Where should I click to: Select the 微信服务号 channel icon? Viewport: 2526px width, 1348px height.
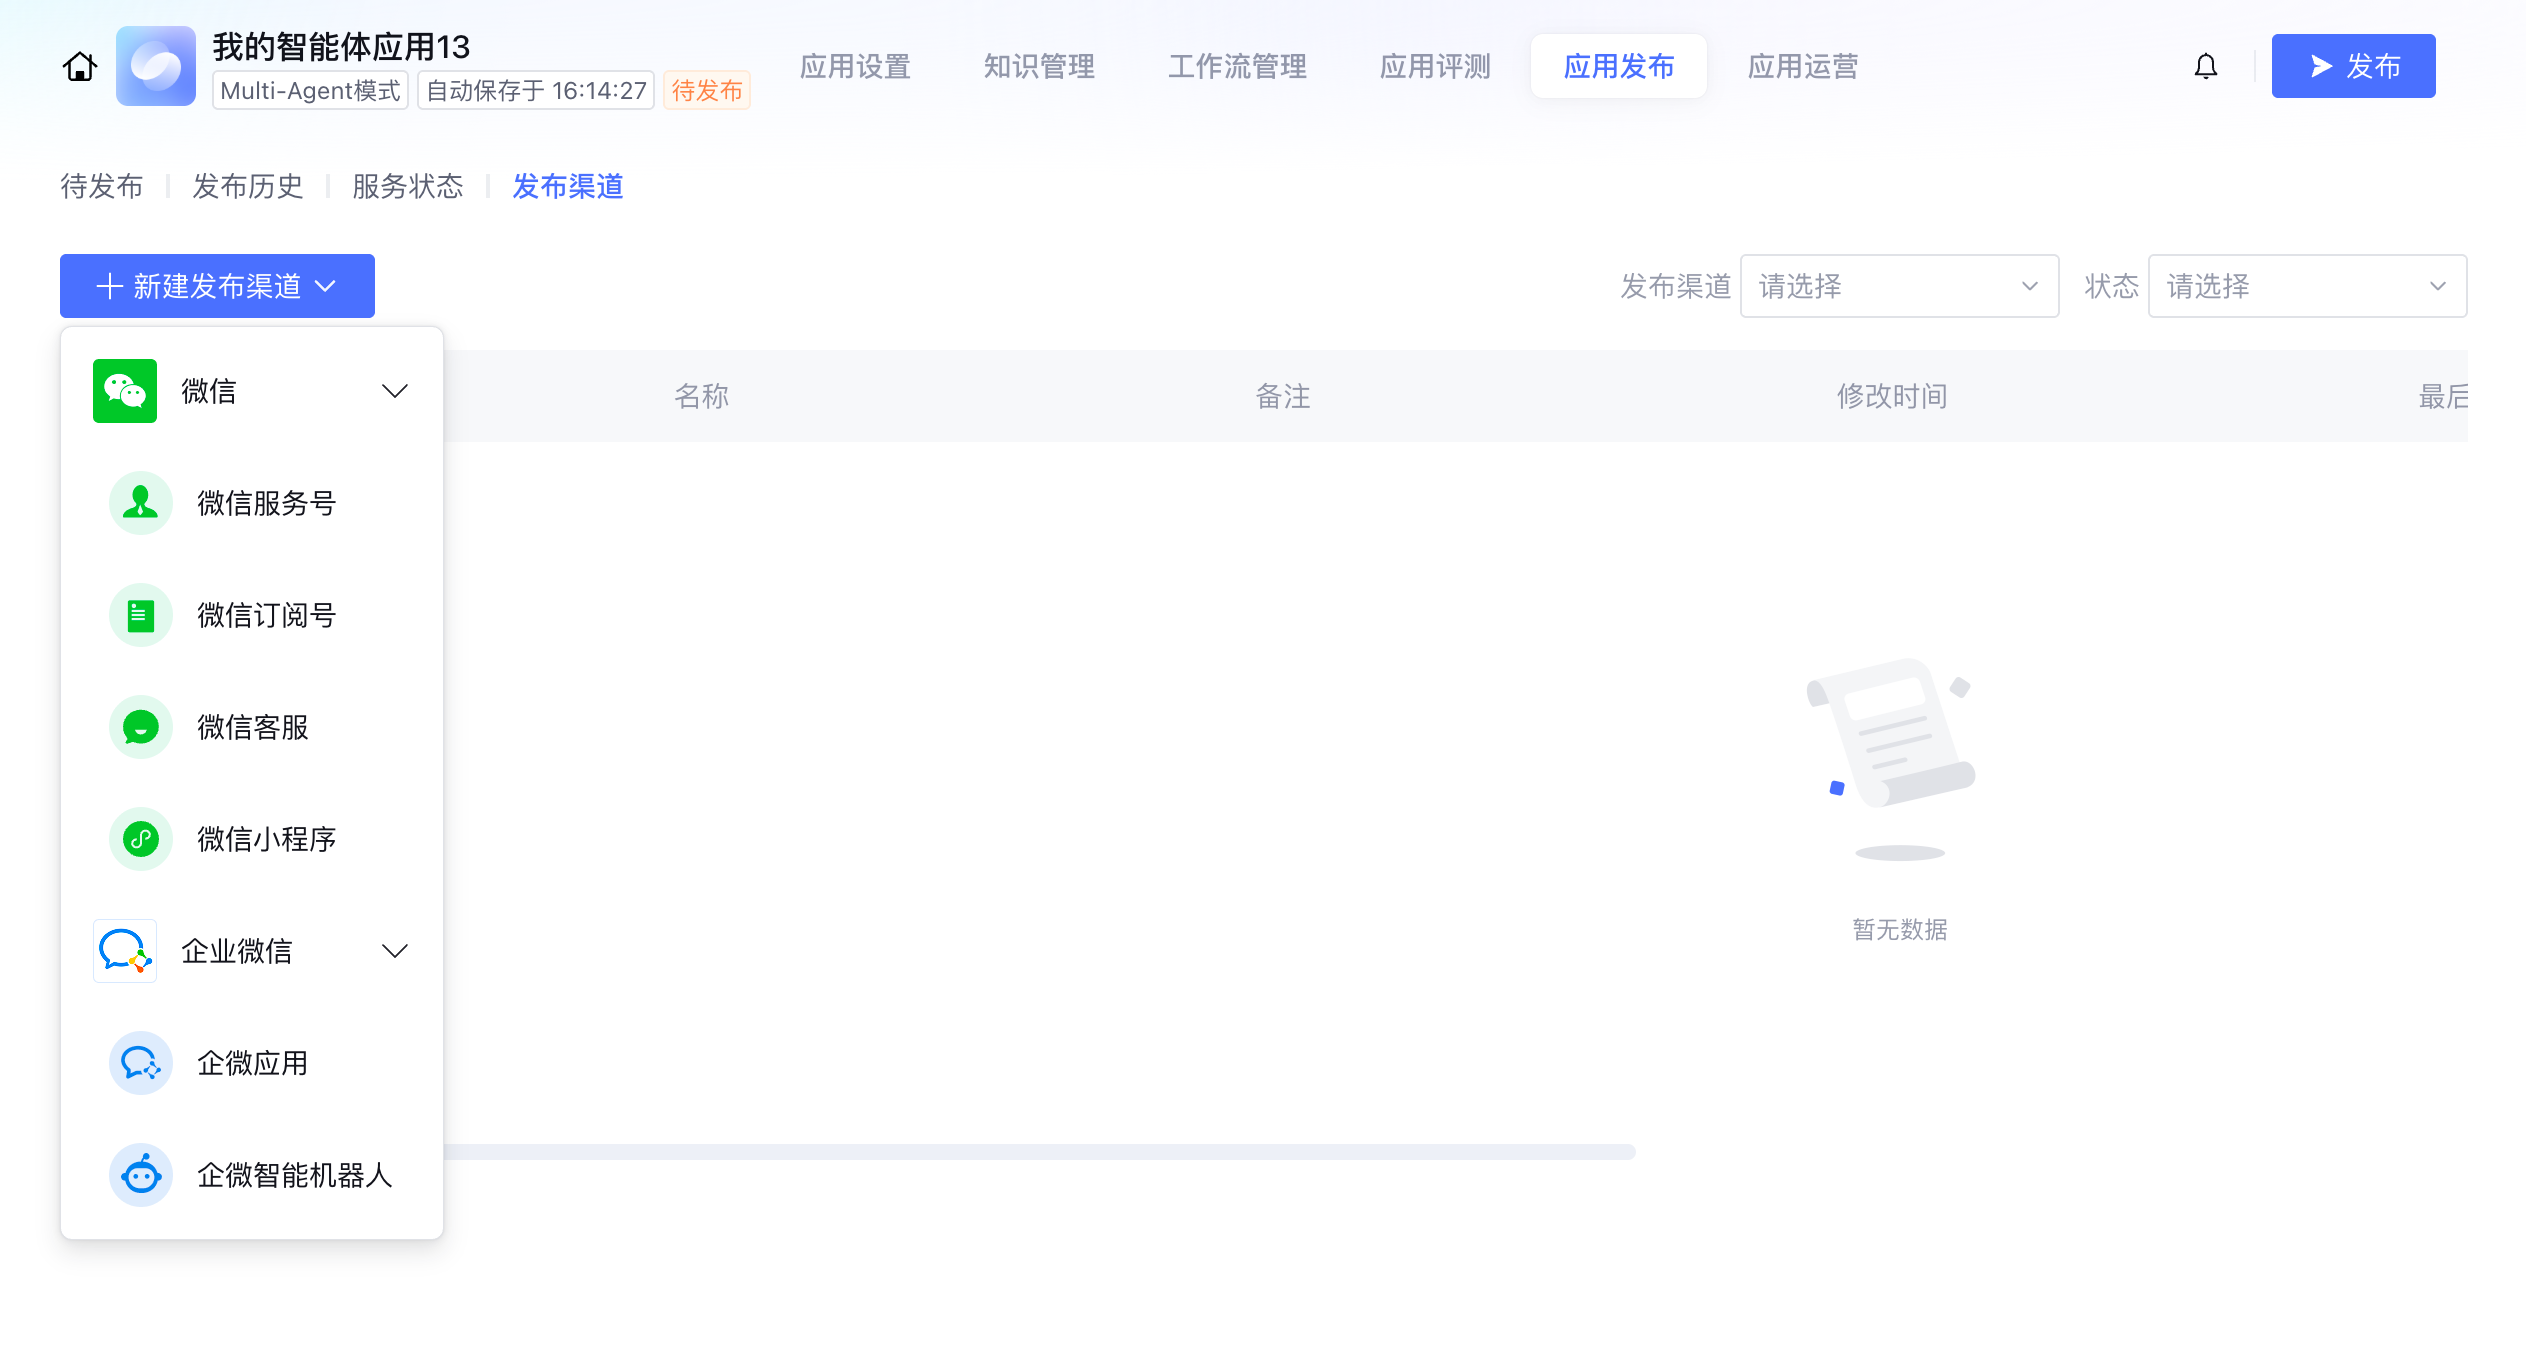coord(141,503)
